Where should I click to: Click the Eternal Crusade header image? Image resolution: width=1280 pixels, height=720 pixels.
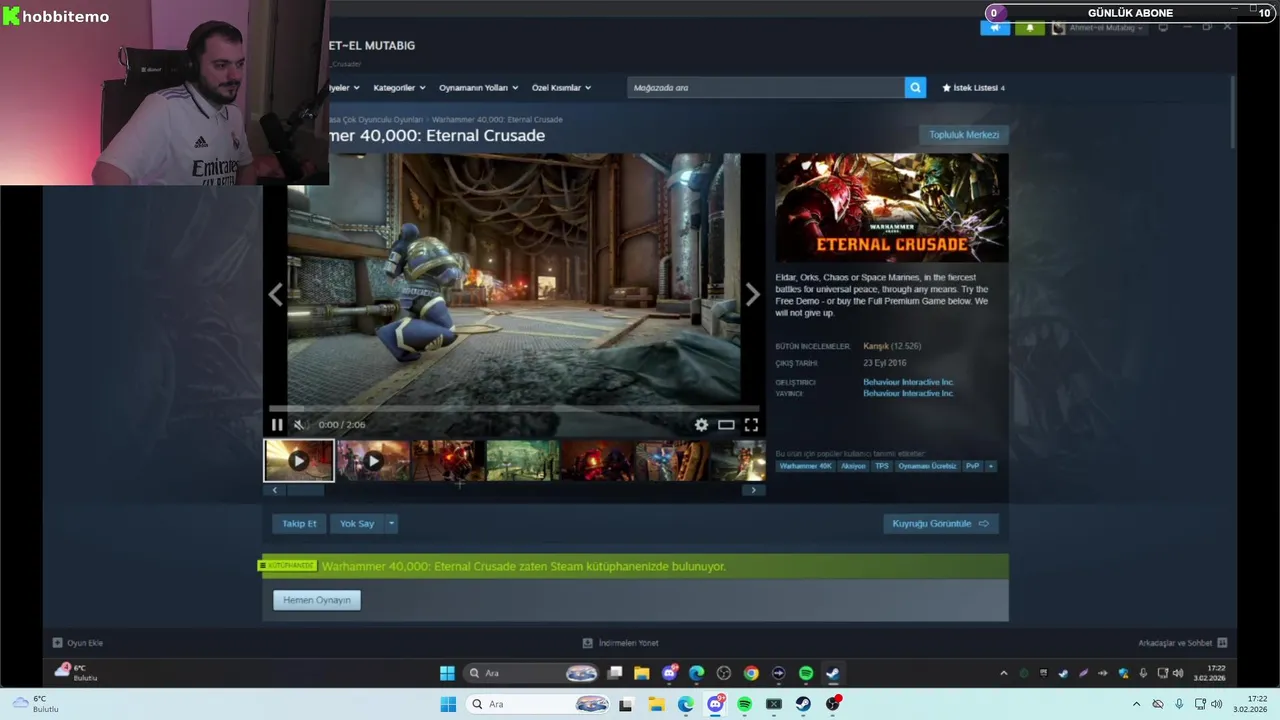coord(892,208)
